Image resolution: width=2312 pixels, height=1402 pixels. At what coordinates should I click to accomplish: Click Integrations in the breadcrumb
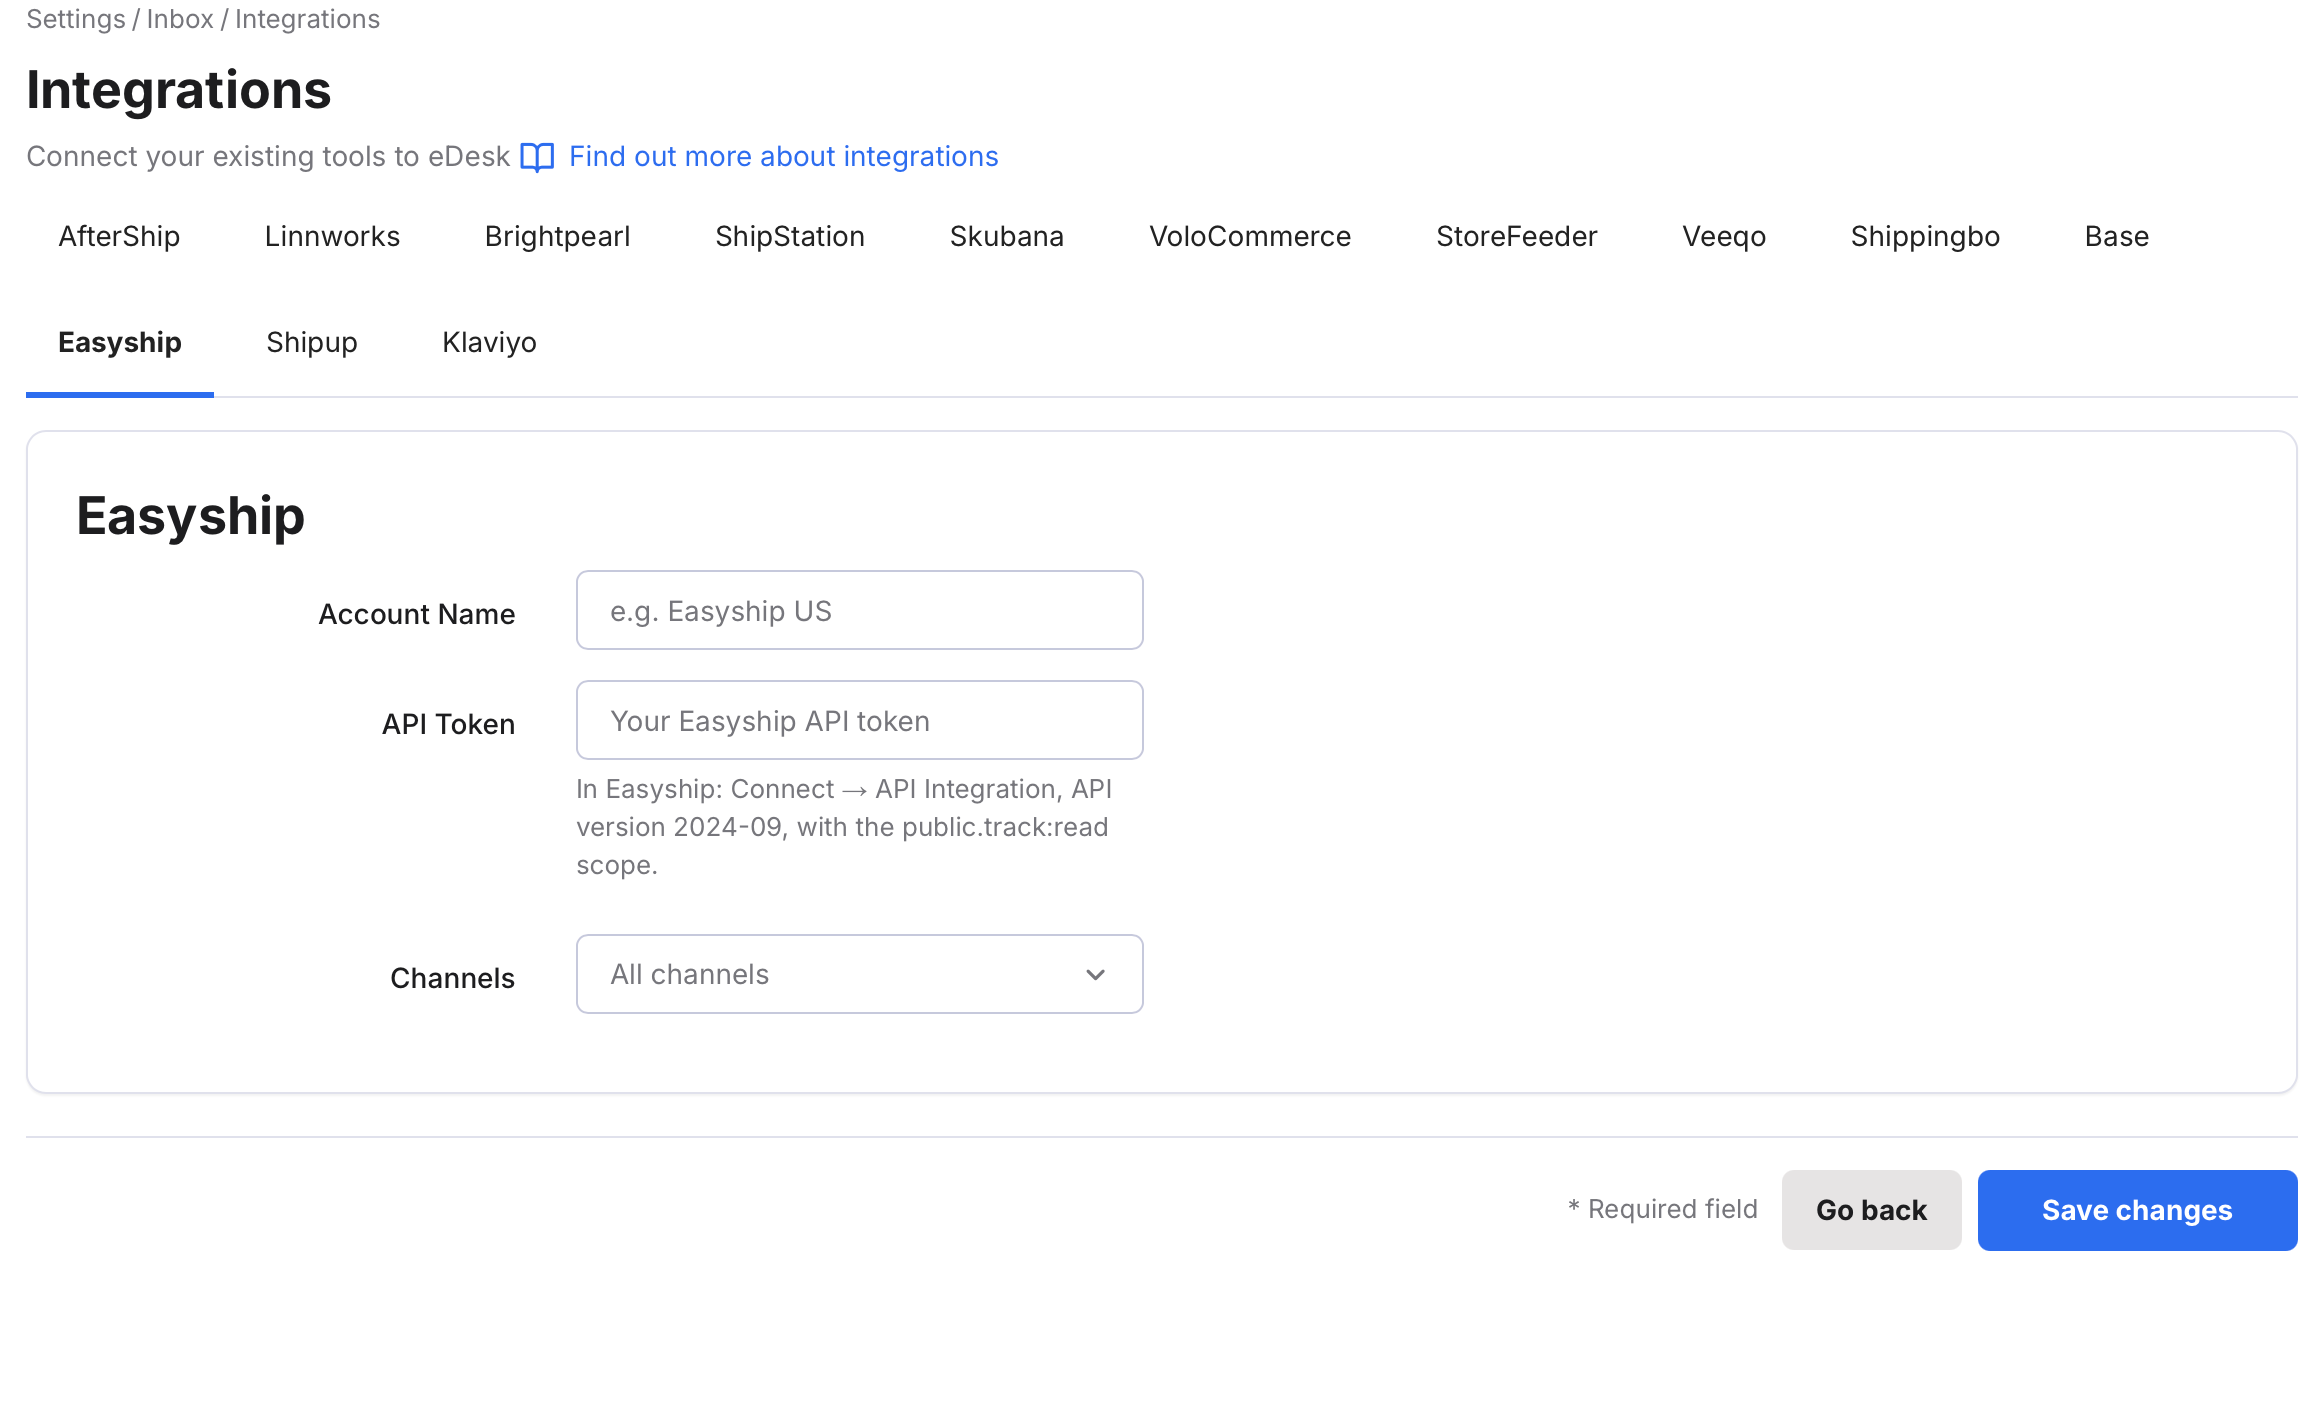307,19
